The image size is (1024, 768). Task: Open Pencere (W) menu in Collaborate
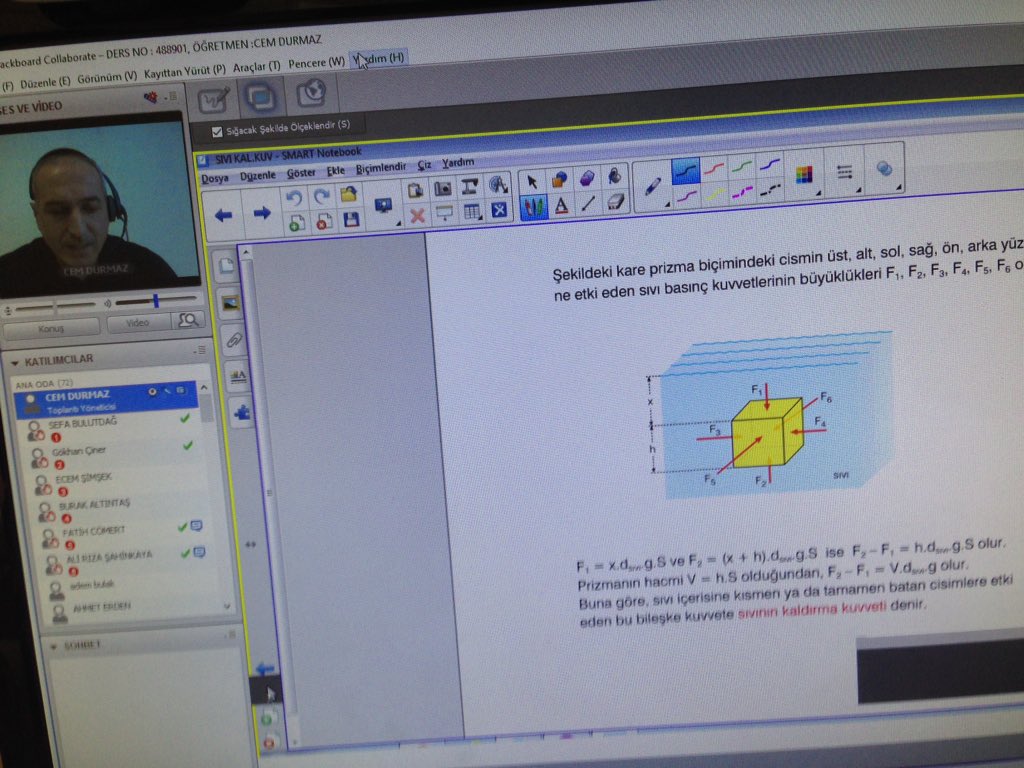coord(317,63)
